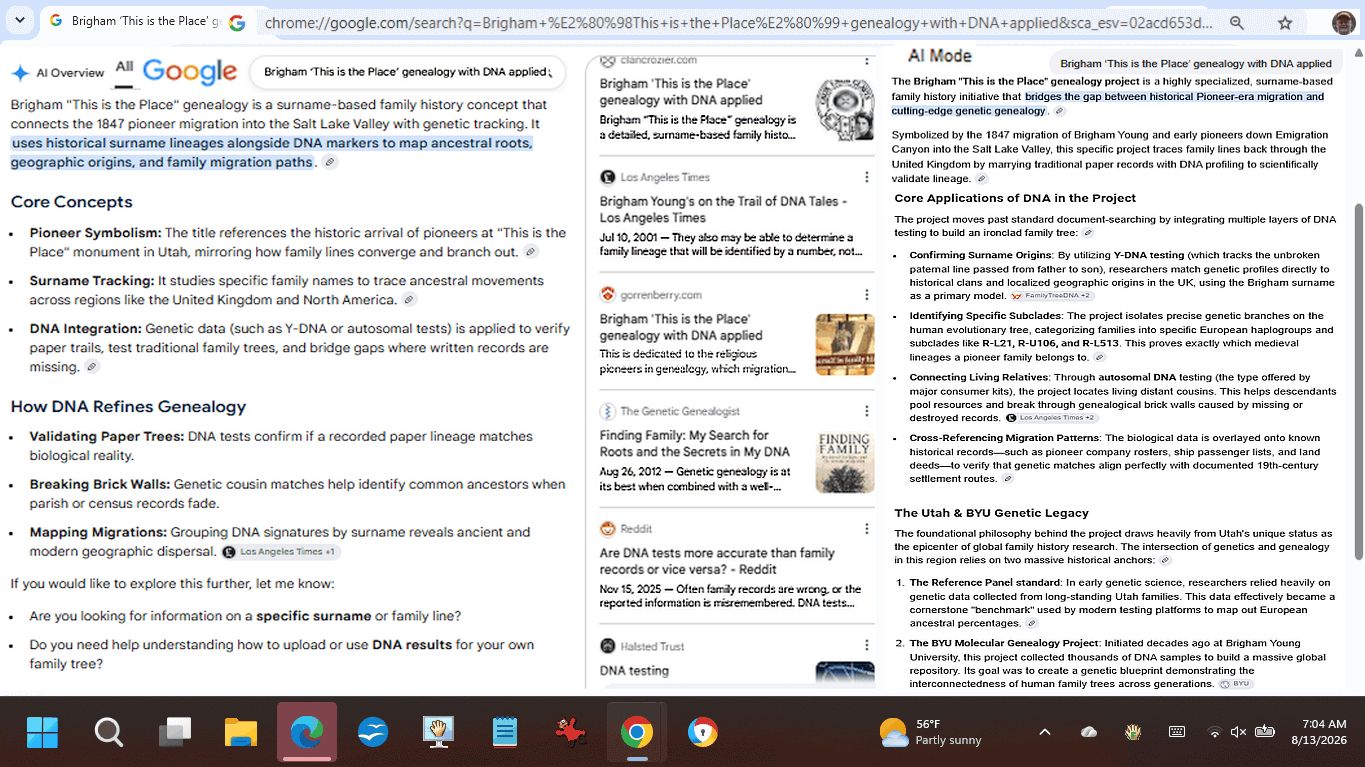Open citation link icon after 'pioneer family belongs to'

click(1100, 357)
